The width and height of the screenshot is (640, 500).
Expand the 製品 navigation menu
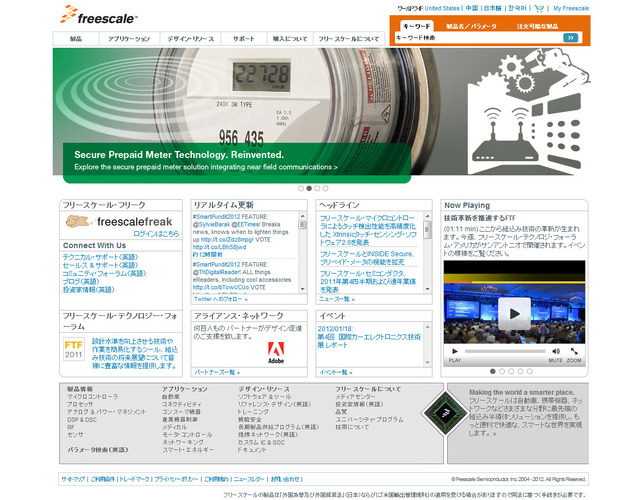[x=76, y=39]
